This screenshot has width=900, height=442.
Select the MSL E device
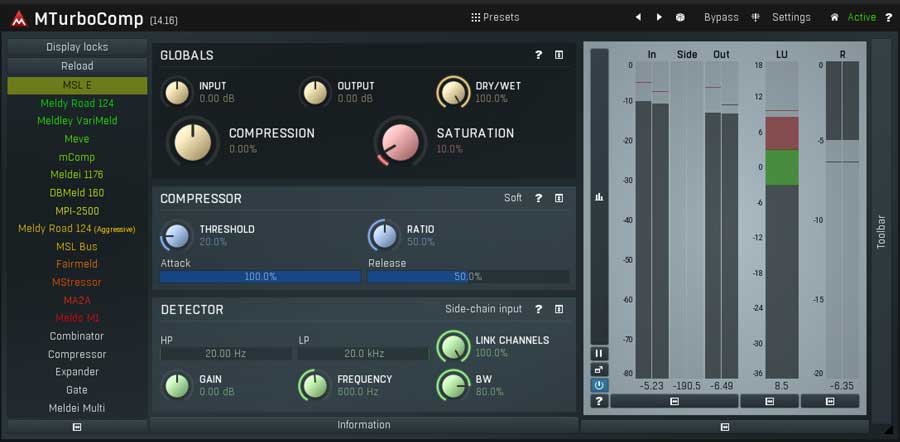click(77, 86)
